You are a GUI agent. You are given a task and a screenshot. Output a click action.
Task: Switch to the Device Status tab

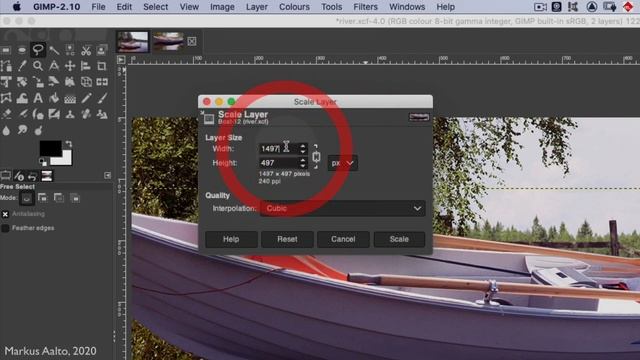tap(19, 176)
